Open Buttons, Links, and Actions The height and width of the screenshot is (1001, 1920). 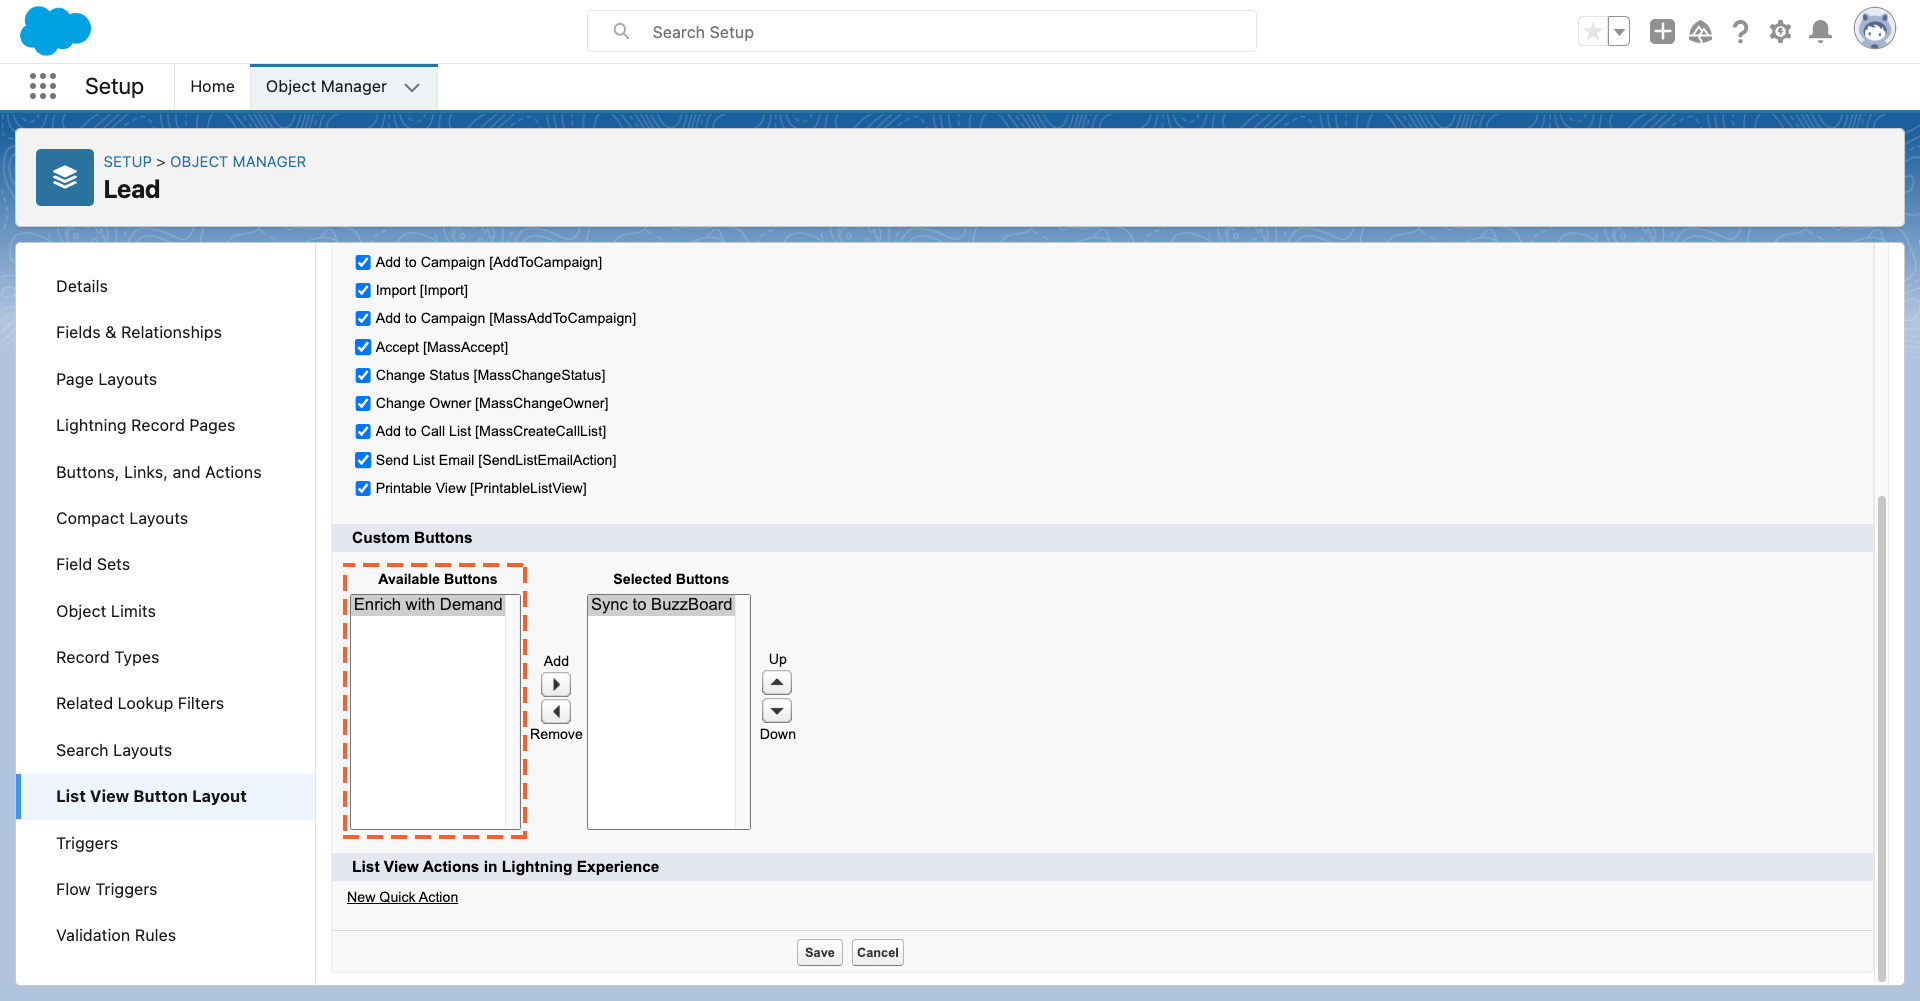(x=159, y=473)
